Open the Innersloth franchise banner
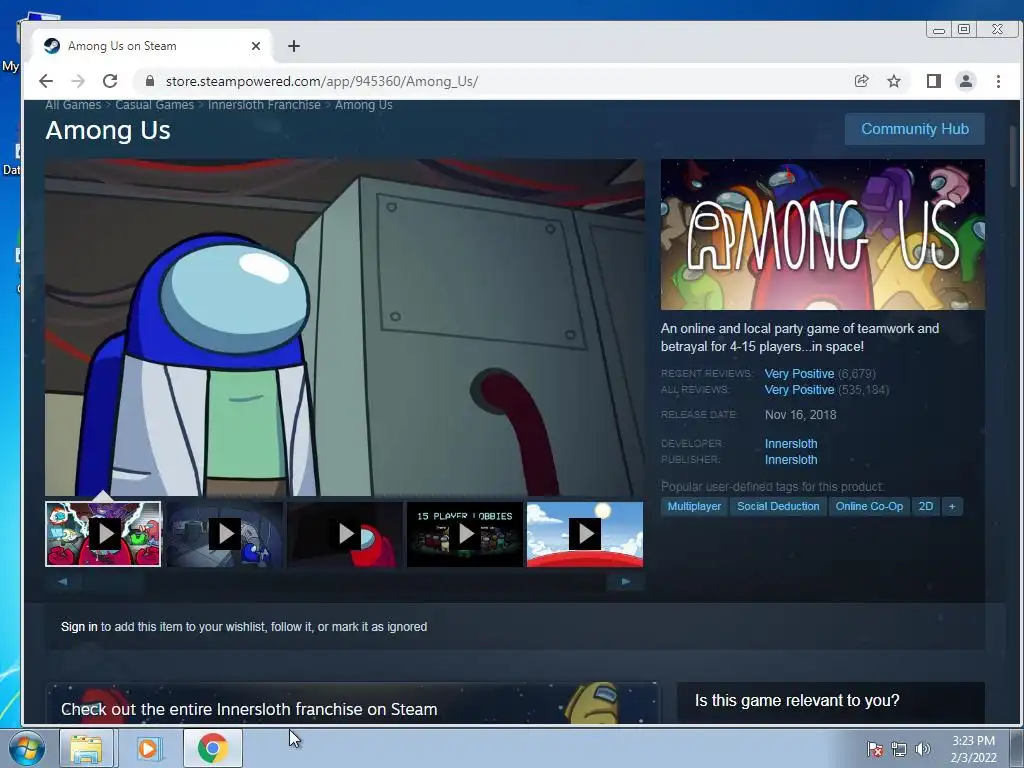Viewport: 1024px width, 768px height. [351, 703]
